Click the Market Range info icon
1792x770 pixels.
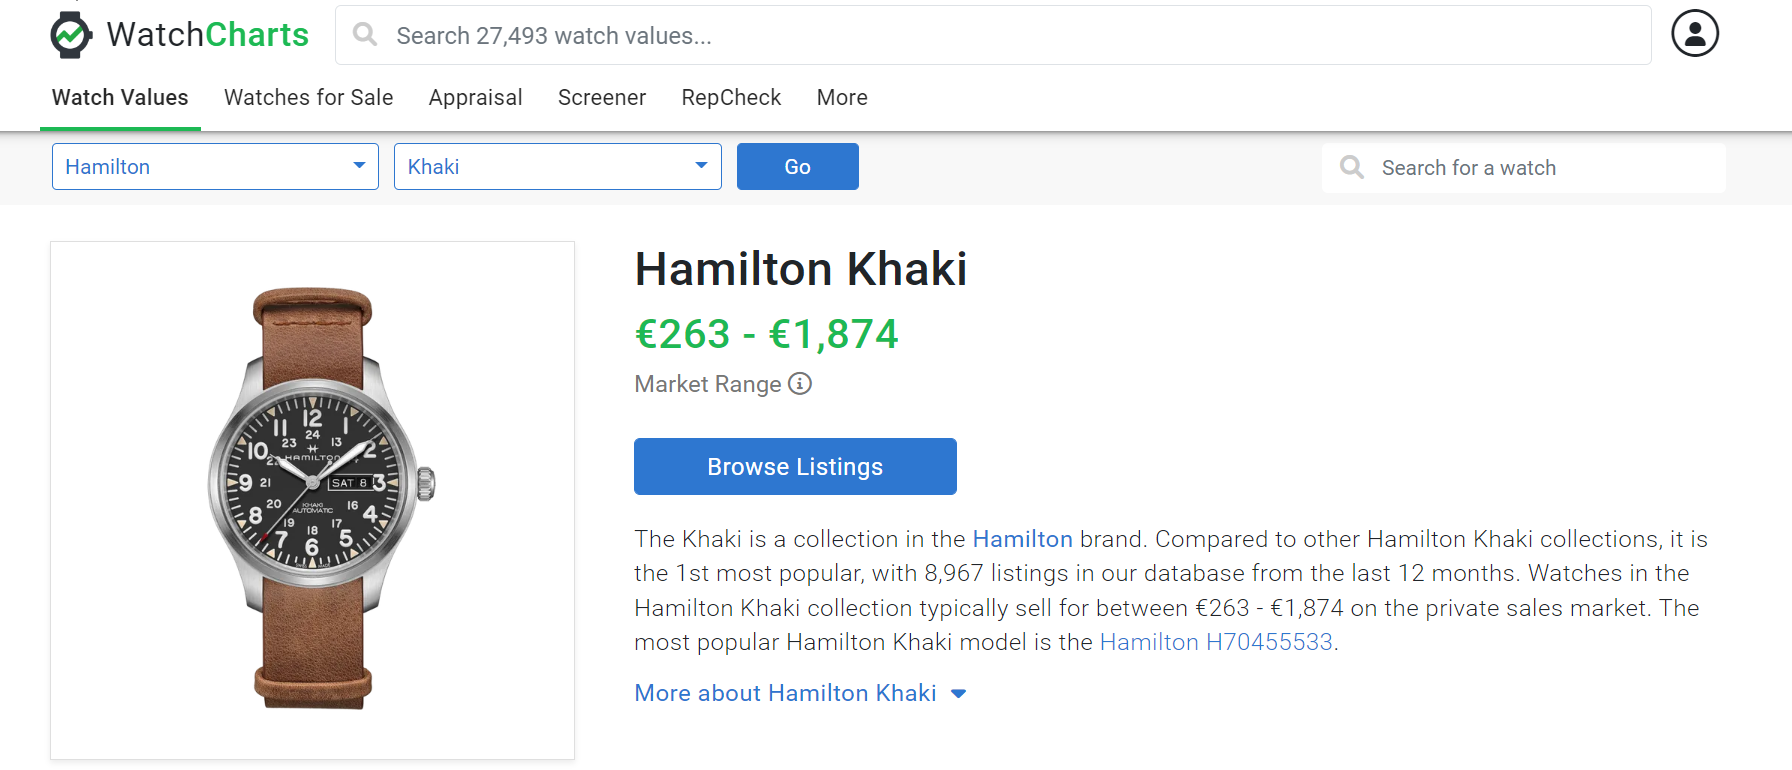pos(800,384)
